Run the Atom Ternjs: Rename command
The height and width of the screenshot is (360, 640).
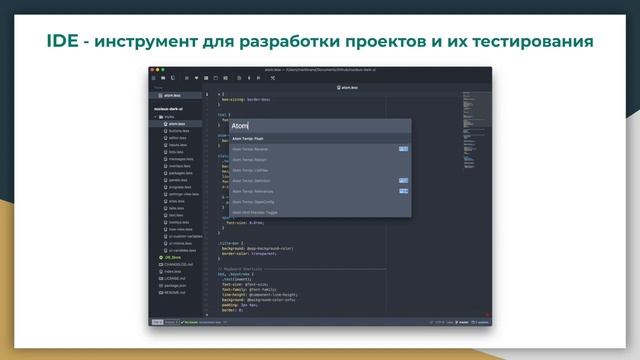(320, 149)
